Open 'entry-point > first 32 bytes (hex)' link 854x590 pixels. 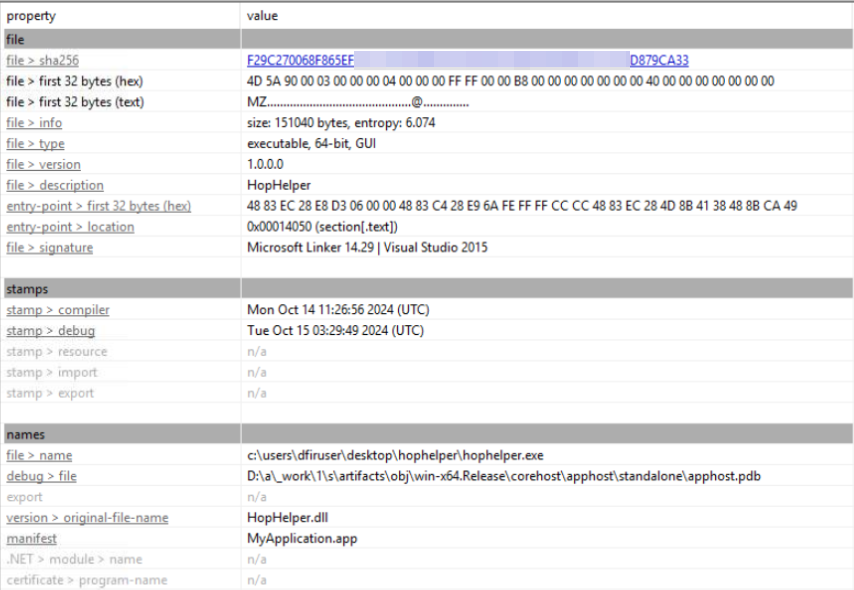pos(98,206)
